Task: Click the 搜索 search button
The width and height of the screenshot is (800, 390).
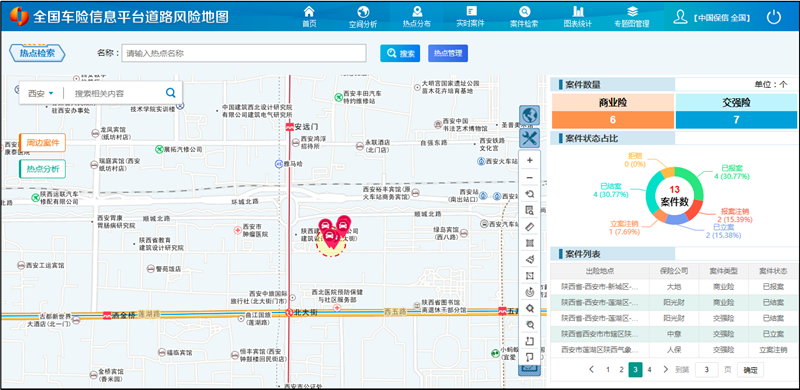Action: (400, 53)
